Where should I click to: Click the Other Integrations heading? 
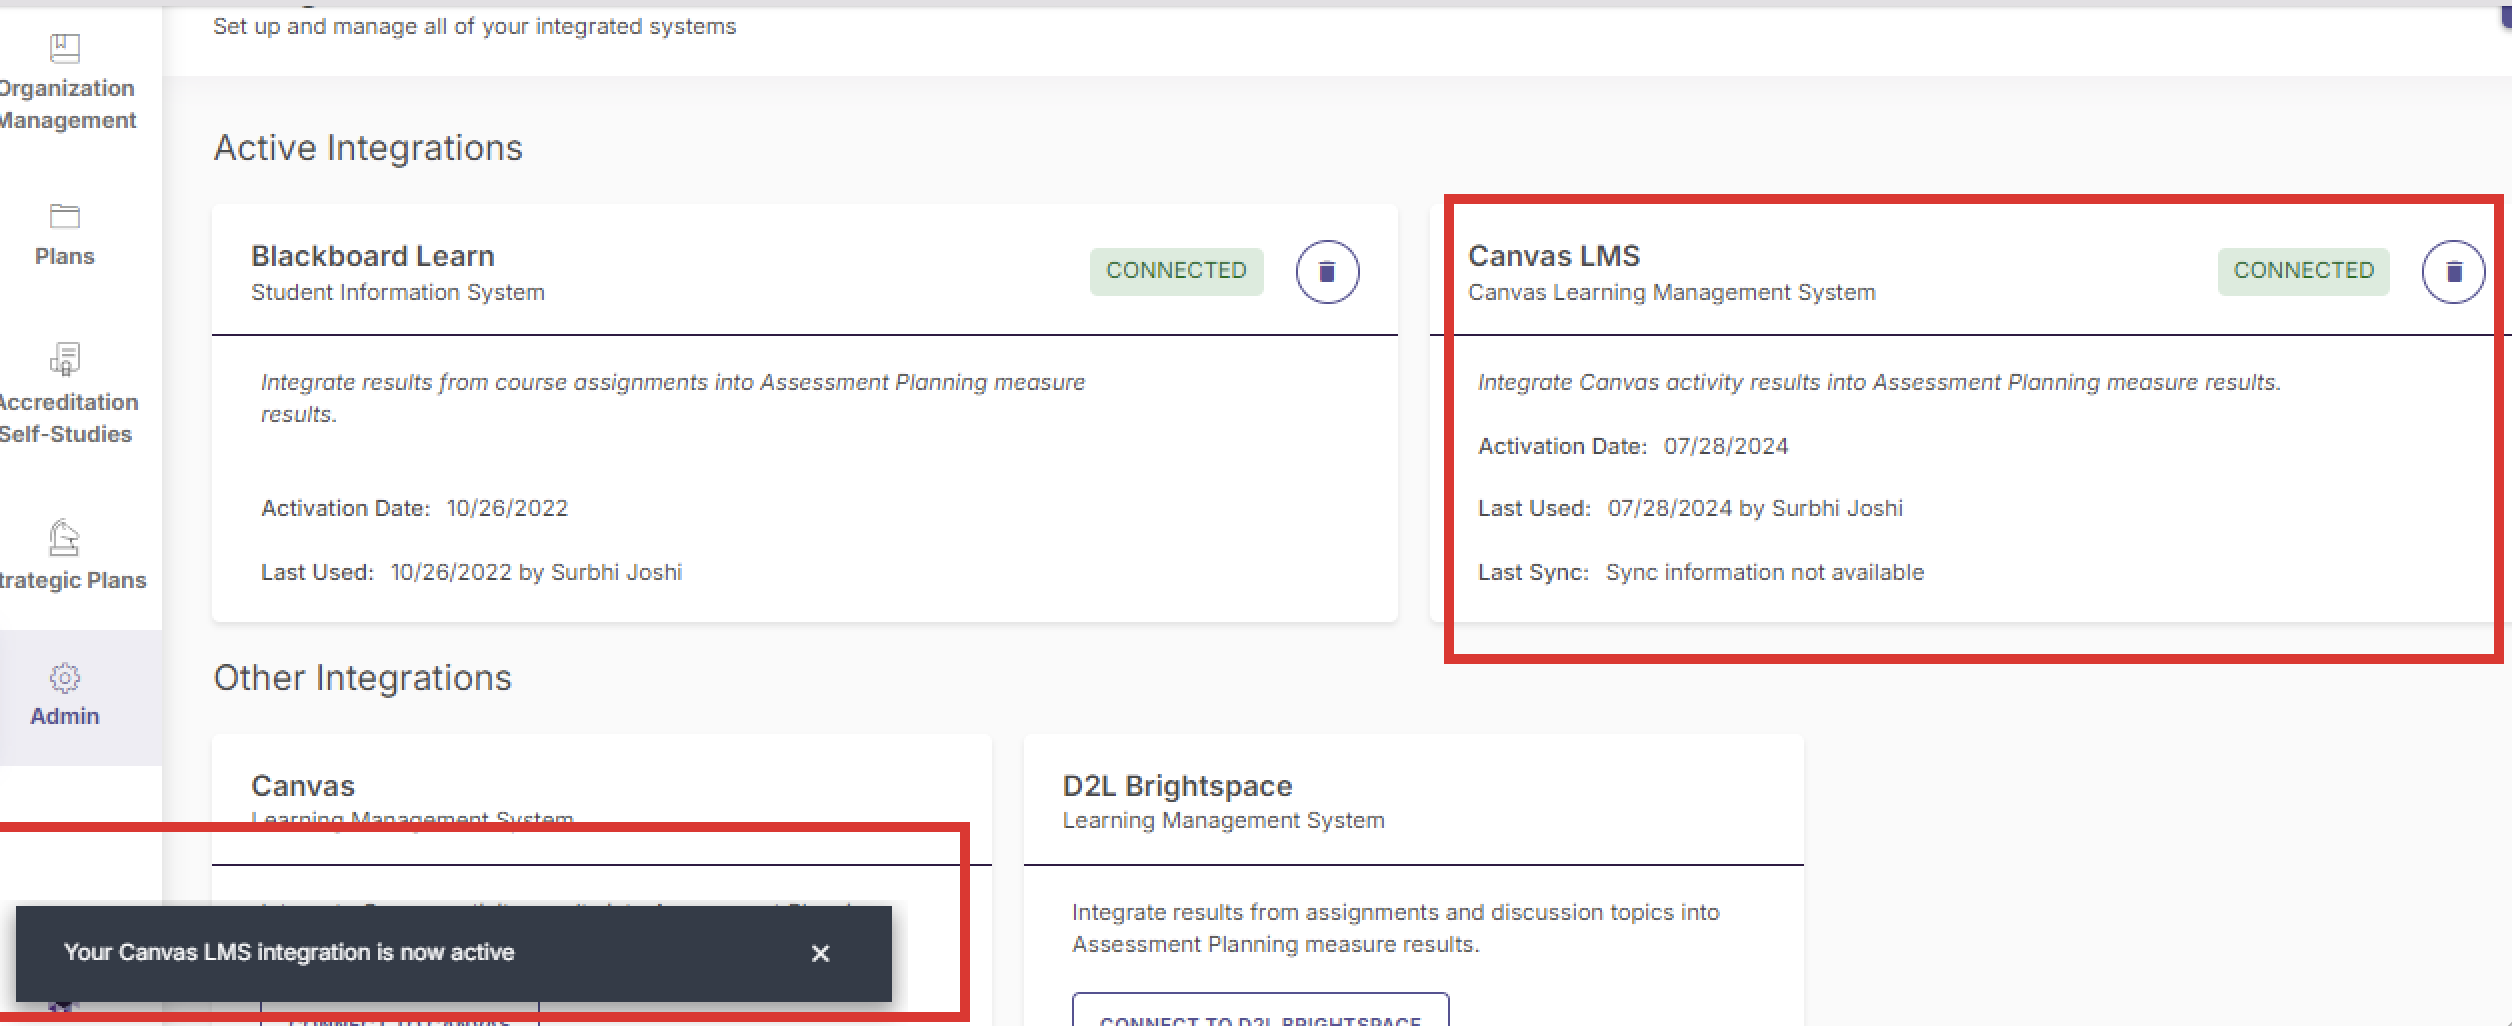(x=362, y=677)
